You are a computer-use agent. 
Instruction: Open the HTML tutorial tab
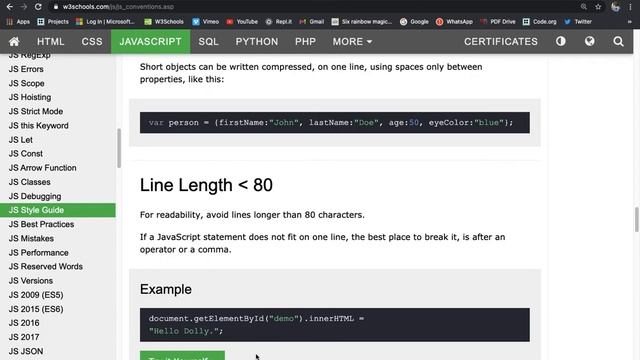click(x=51, y=41)
